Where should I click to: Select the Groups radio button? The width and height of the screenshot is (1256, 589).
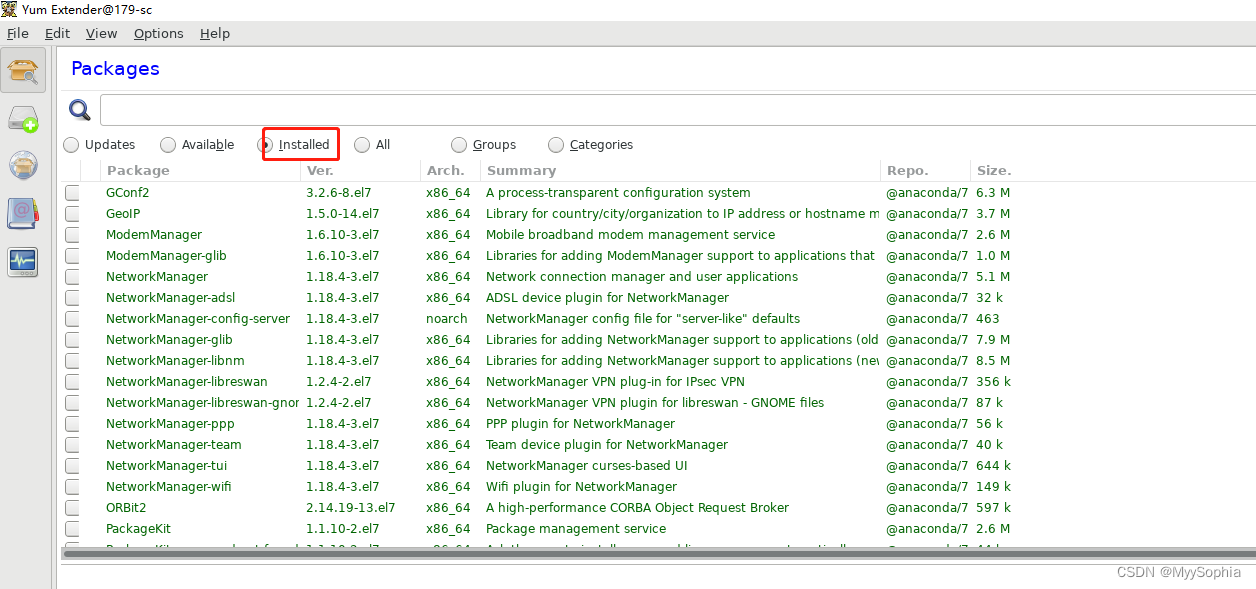tap(459, 145)
